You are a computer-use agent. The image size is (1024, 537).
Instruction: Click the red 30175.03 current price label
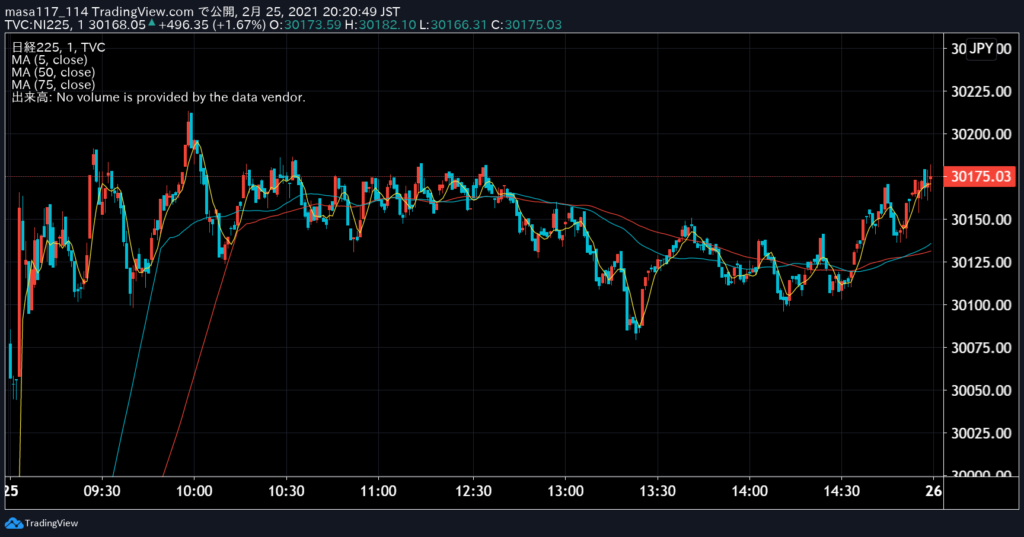980,176
